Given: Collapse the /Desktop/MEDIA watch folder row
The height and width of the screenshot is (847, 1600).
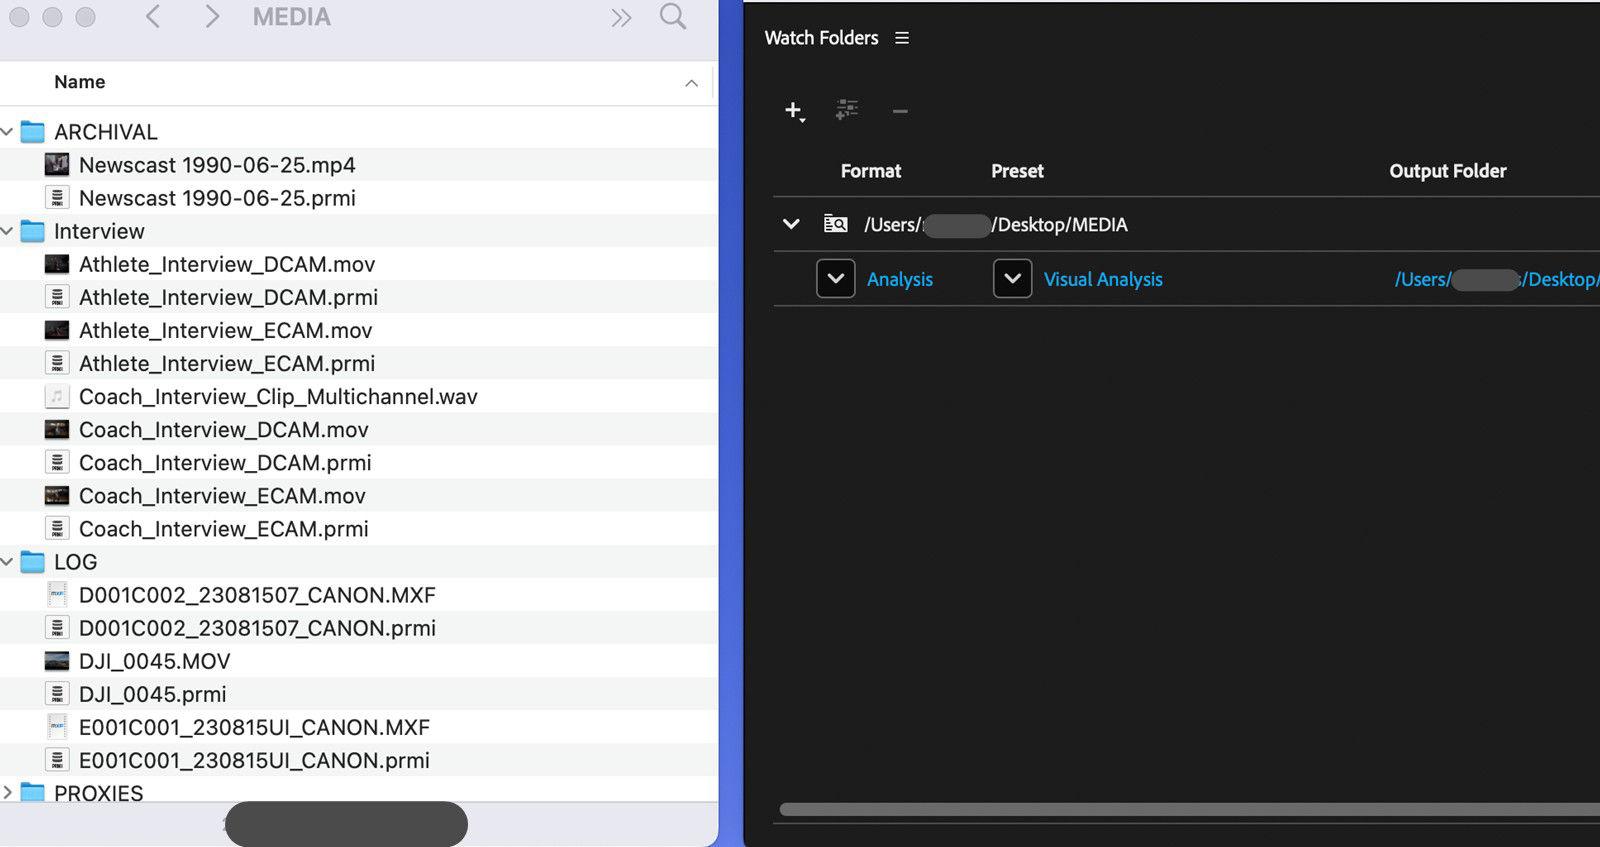Looking at the screenshot, I should [x=791, y=224].
